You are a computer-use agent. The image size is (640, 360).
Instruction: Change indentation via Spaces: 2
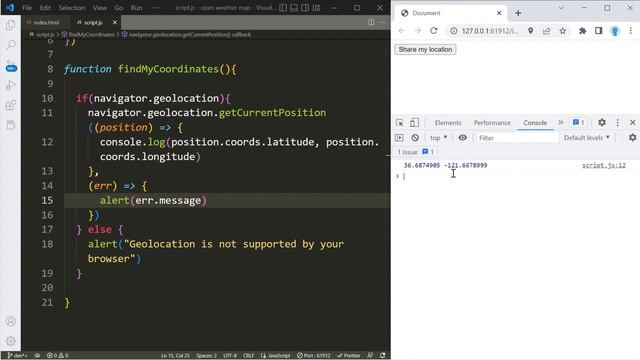tap(207, 356)
